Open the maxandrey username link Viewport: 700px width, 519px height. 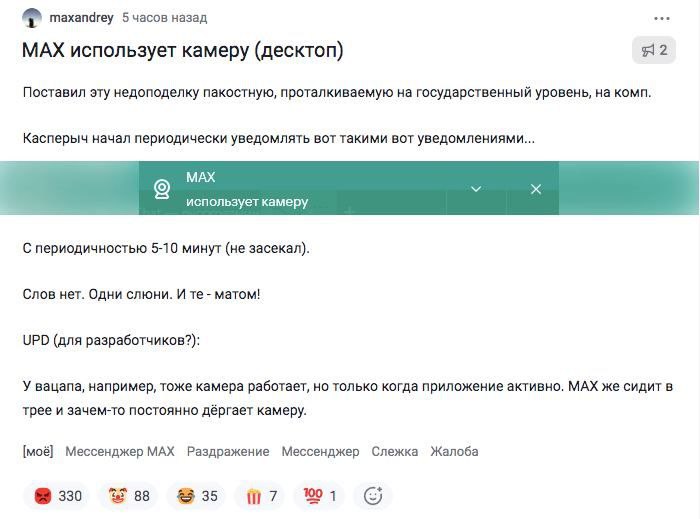click(x=81, y=18)
